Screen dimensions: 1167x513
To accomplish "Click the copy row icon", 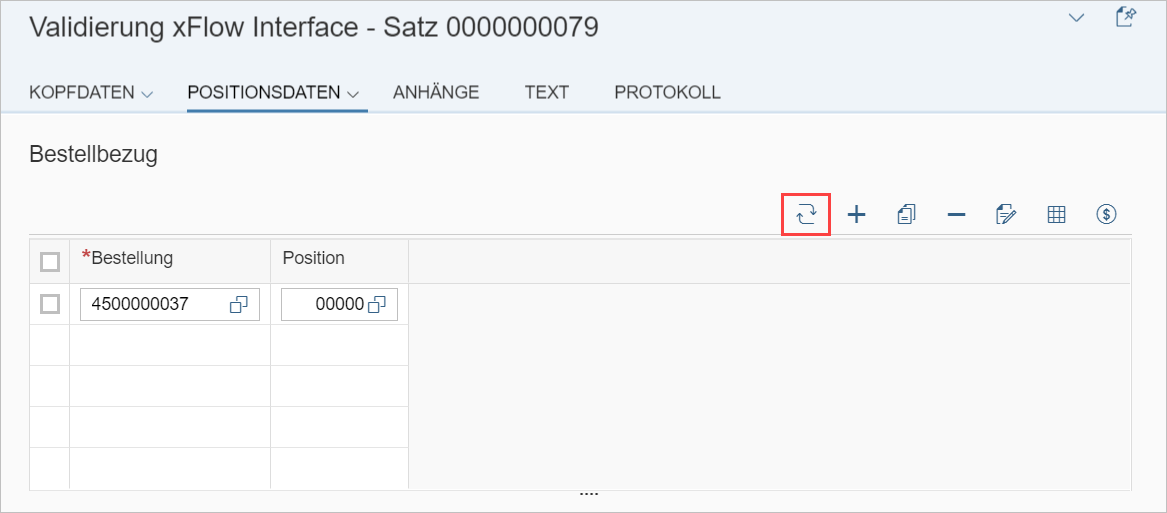I will [x=906, y=214].
